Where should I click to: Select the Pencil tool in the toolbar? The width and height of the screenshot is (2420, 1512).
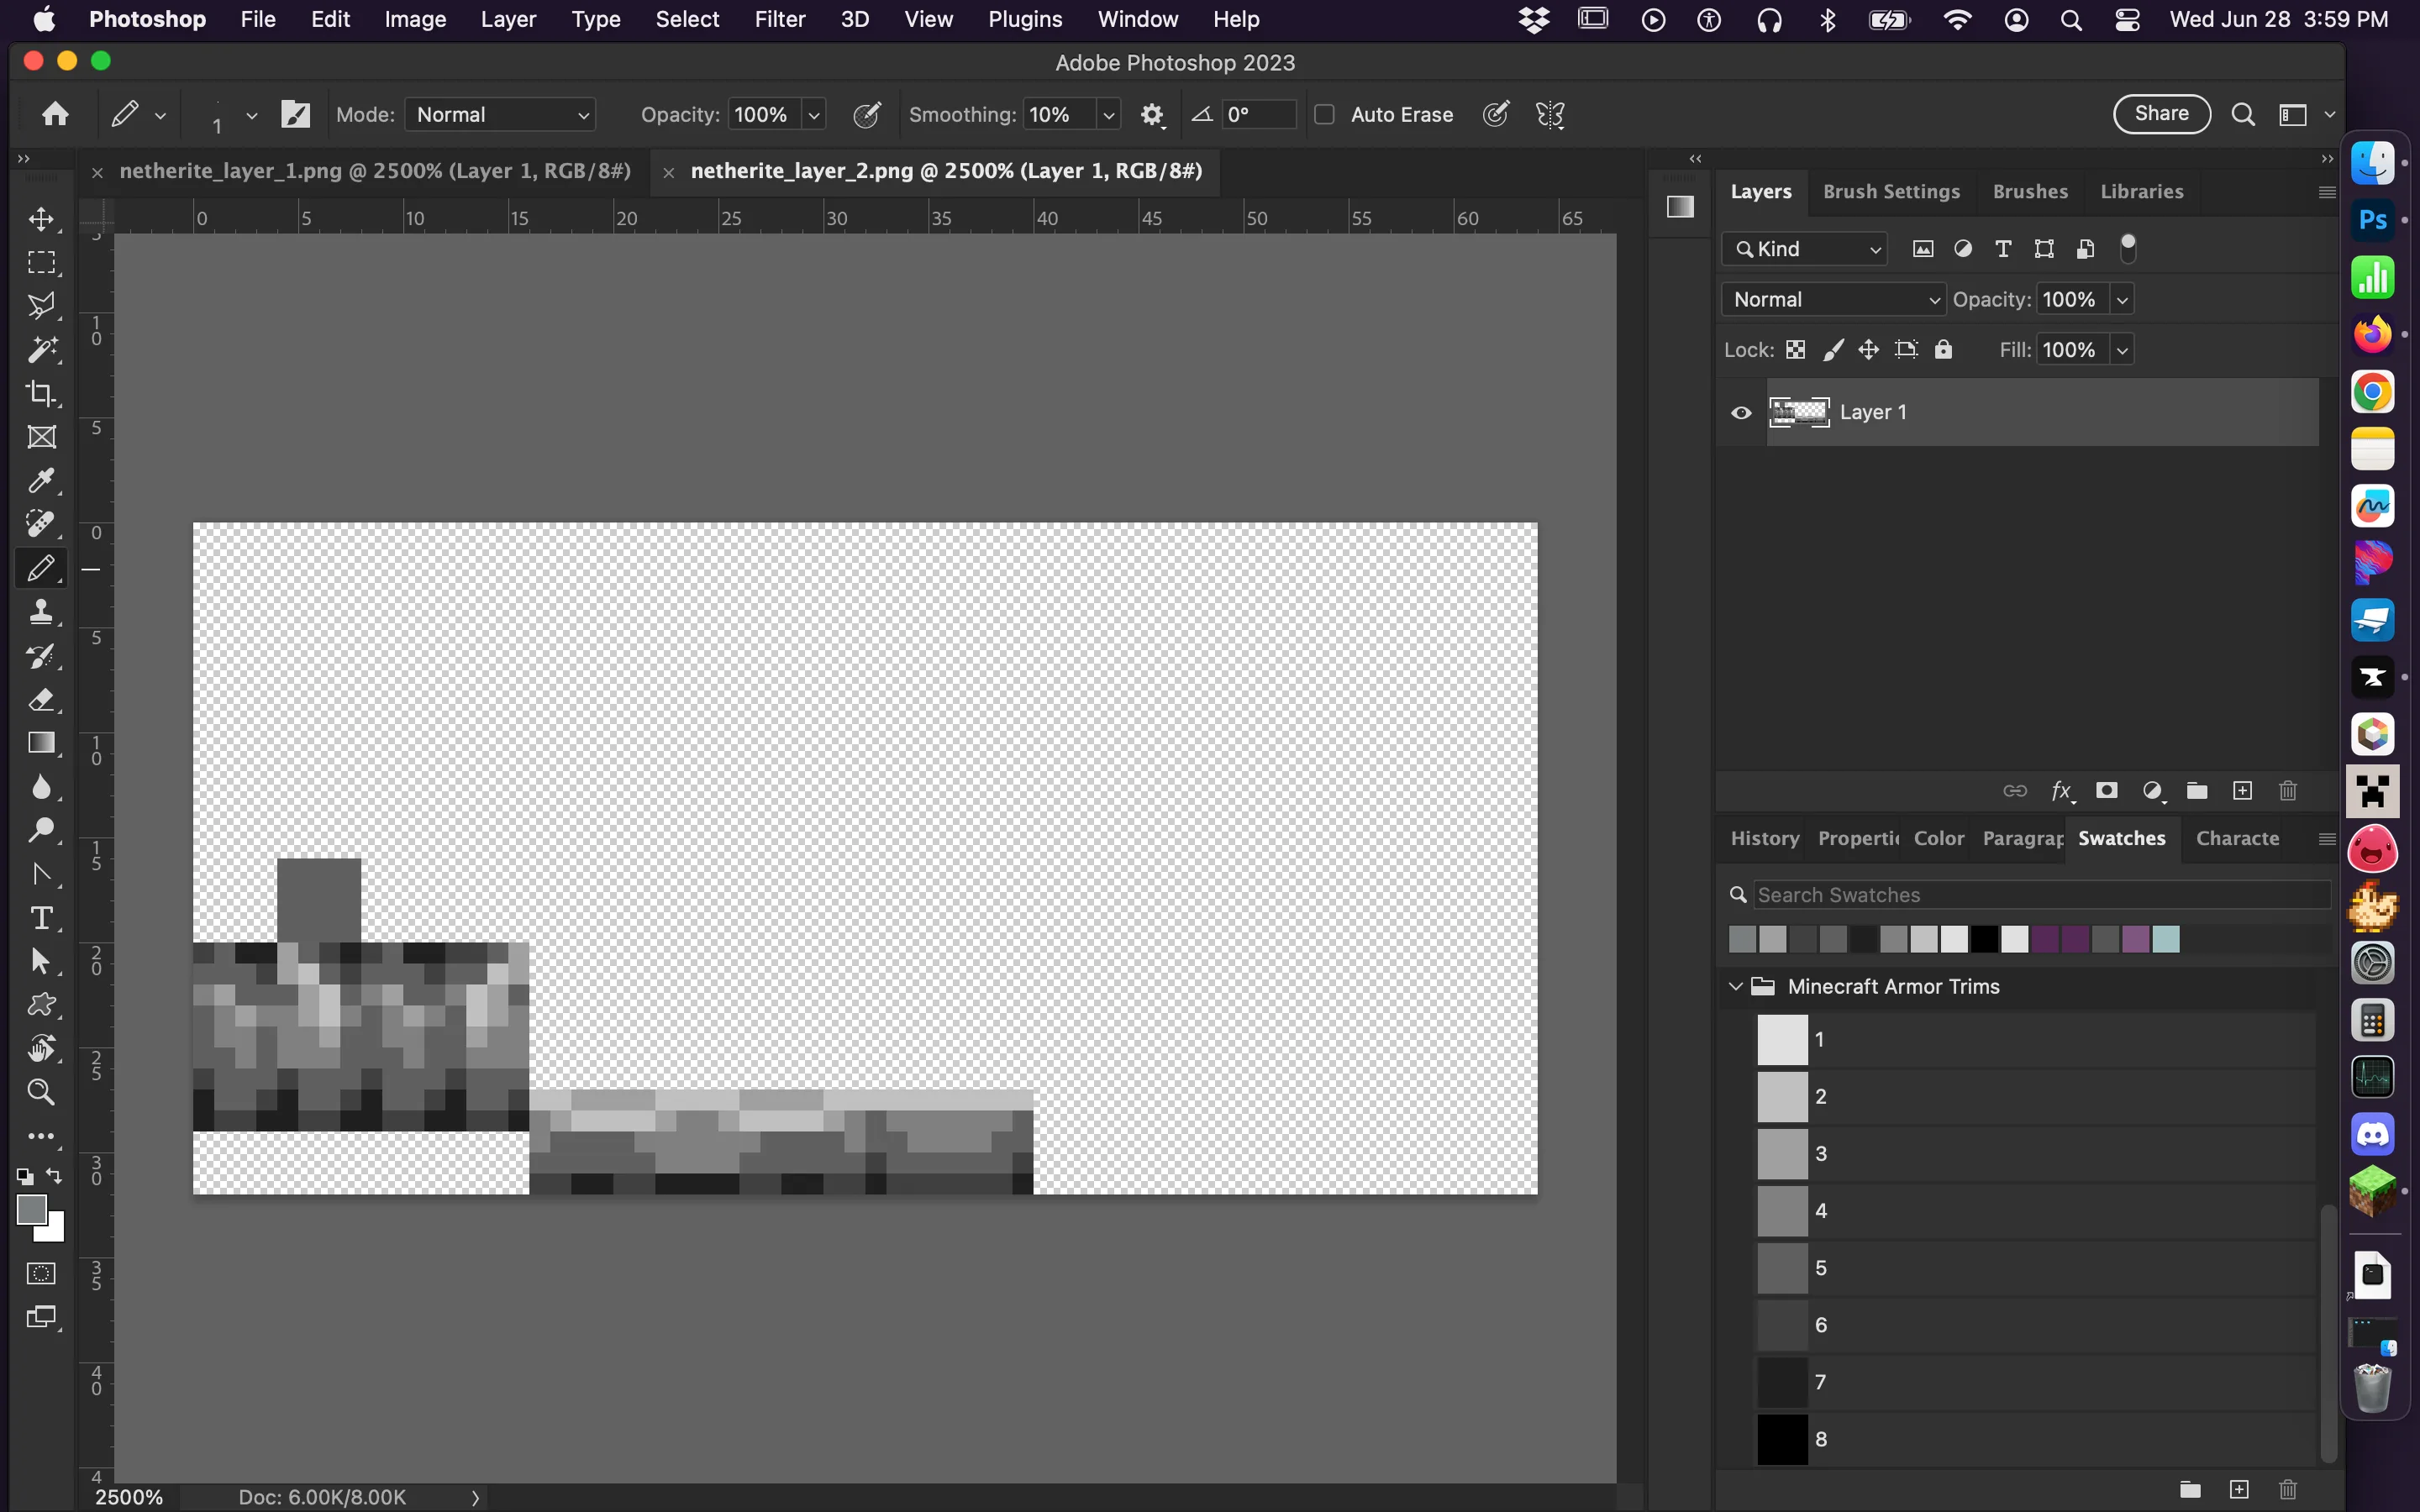pyautogui.click(x=41, y=568)
